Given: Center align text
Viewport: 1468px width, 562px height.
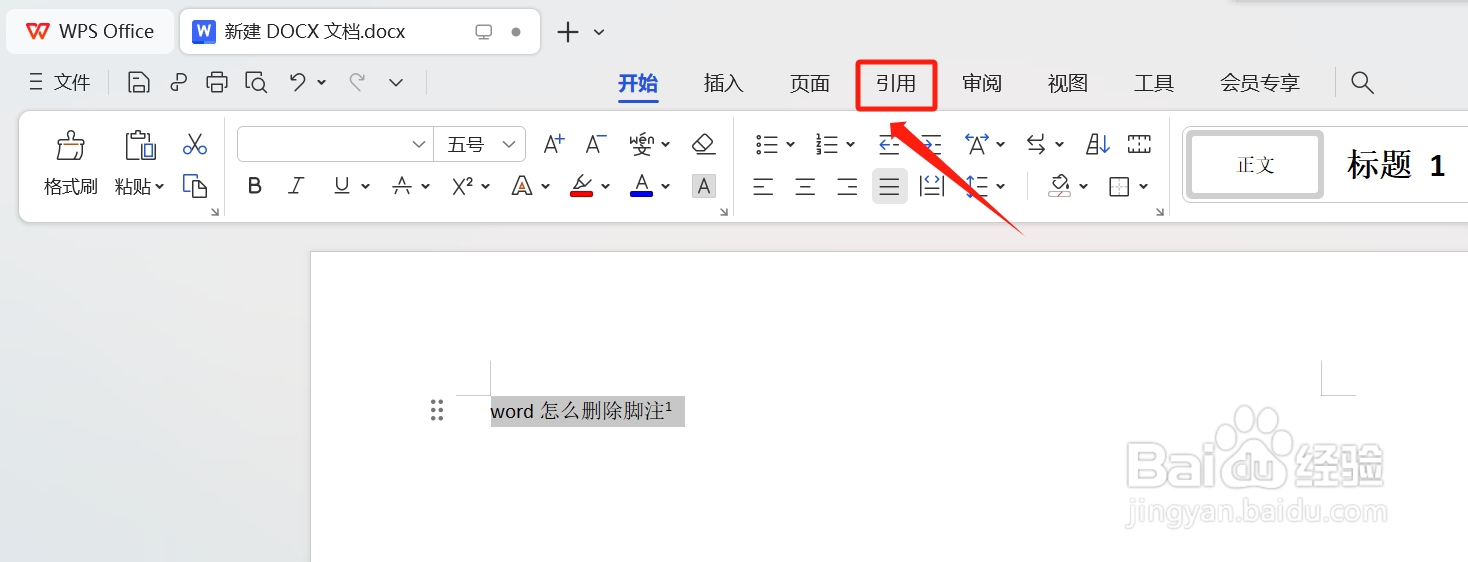Looking at the screenshot, I should [x=805, y=186].
